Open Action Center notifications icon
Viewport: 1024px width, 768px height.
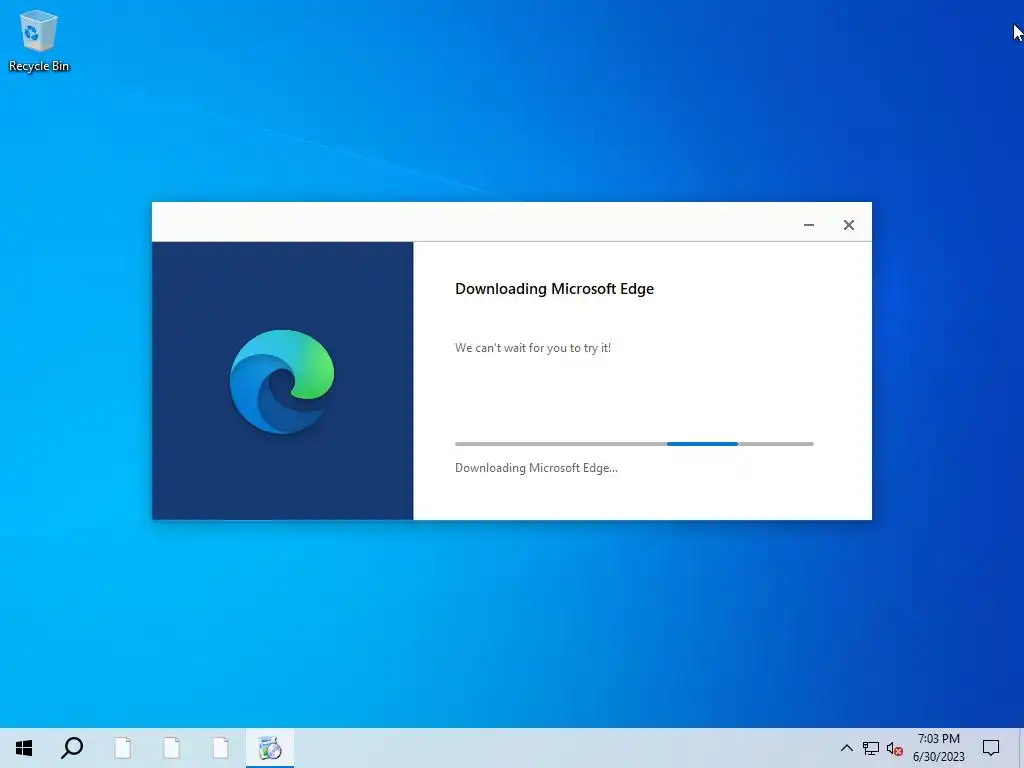pyautogui.click(x=991, y=748)
